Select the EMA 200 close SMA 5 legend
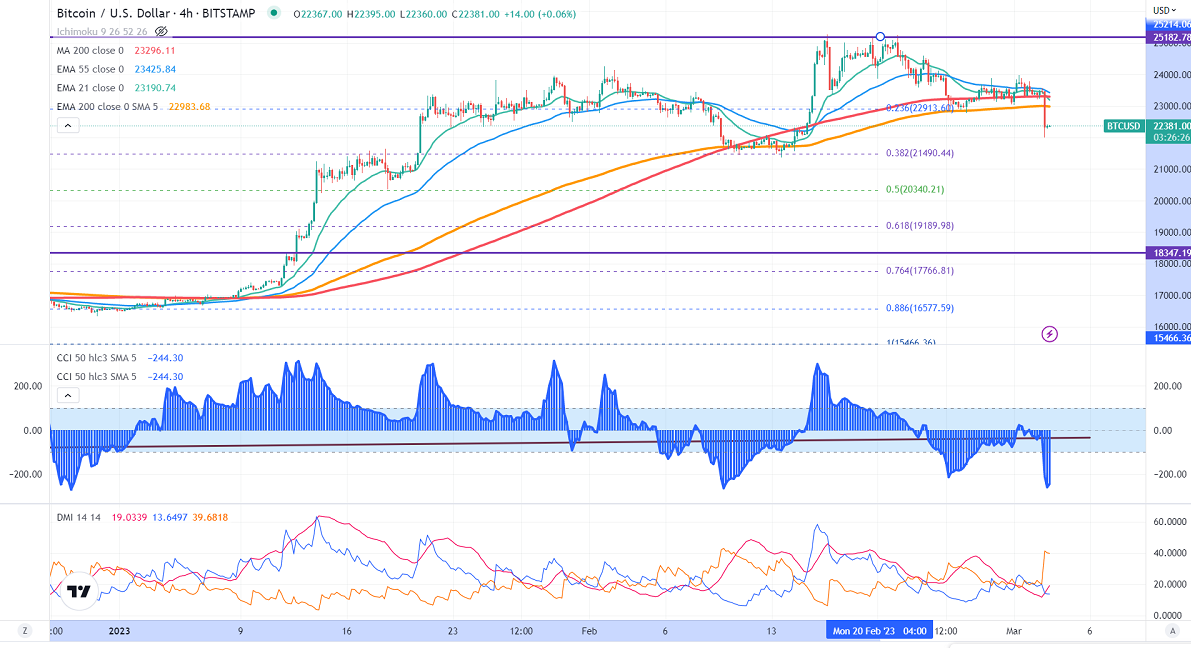The height and width of the screenshot is (648, 1191). [x=107, y=107]
